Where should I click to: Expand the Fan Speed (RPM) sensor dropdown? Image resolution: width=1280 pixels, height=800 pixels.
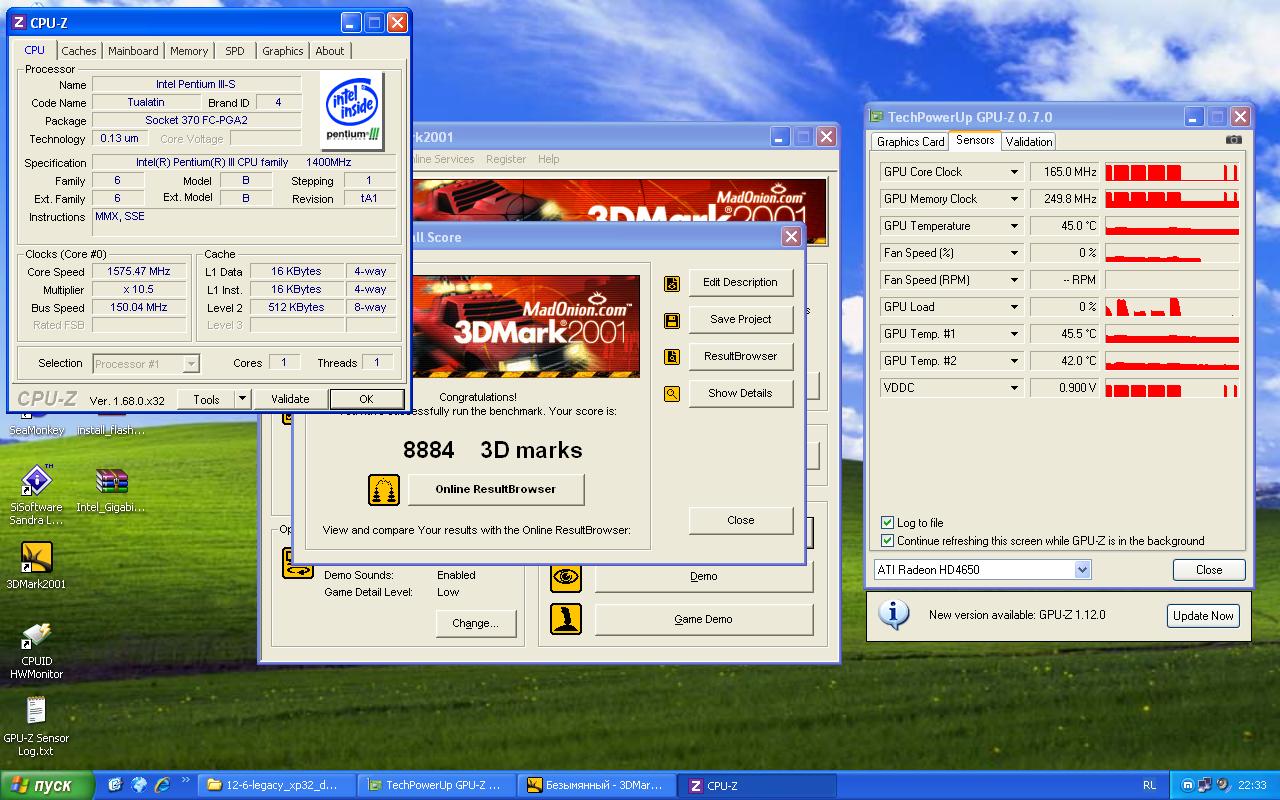[x=1014, y=280]
